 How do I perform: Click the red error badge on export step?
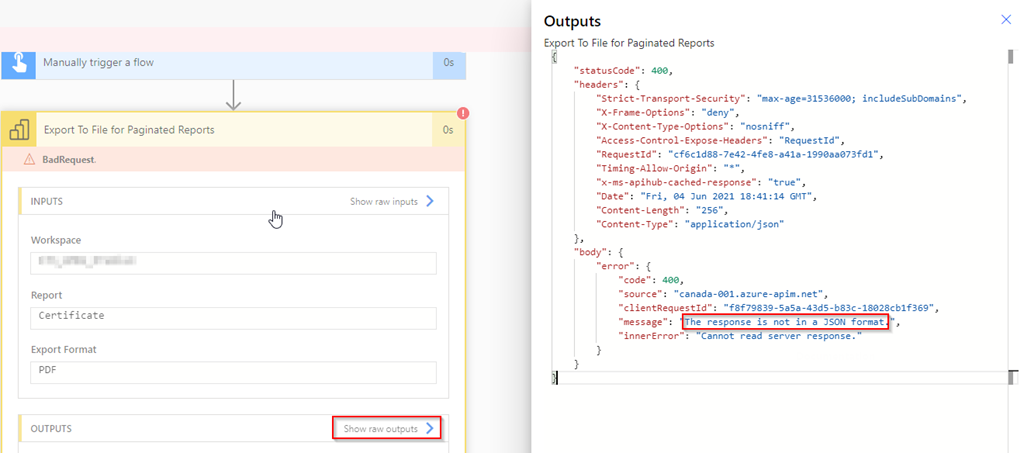pyautogui.click(x=464, y=114)
